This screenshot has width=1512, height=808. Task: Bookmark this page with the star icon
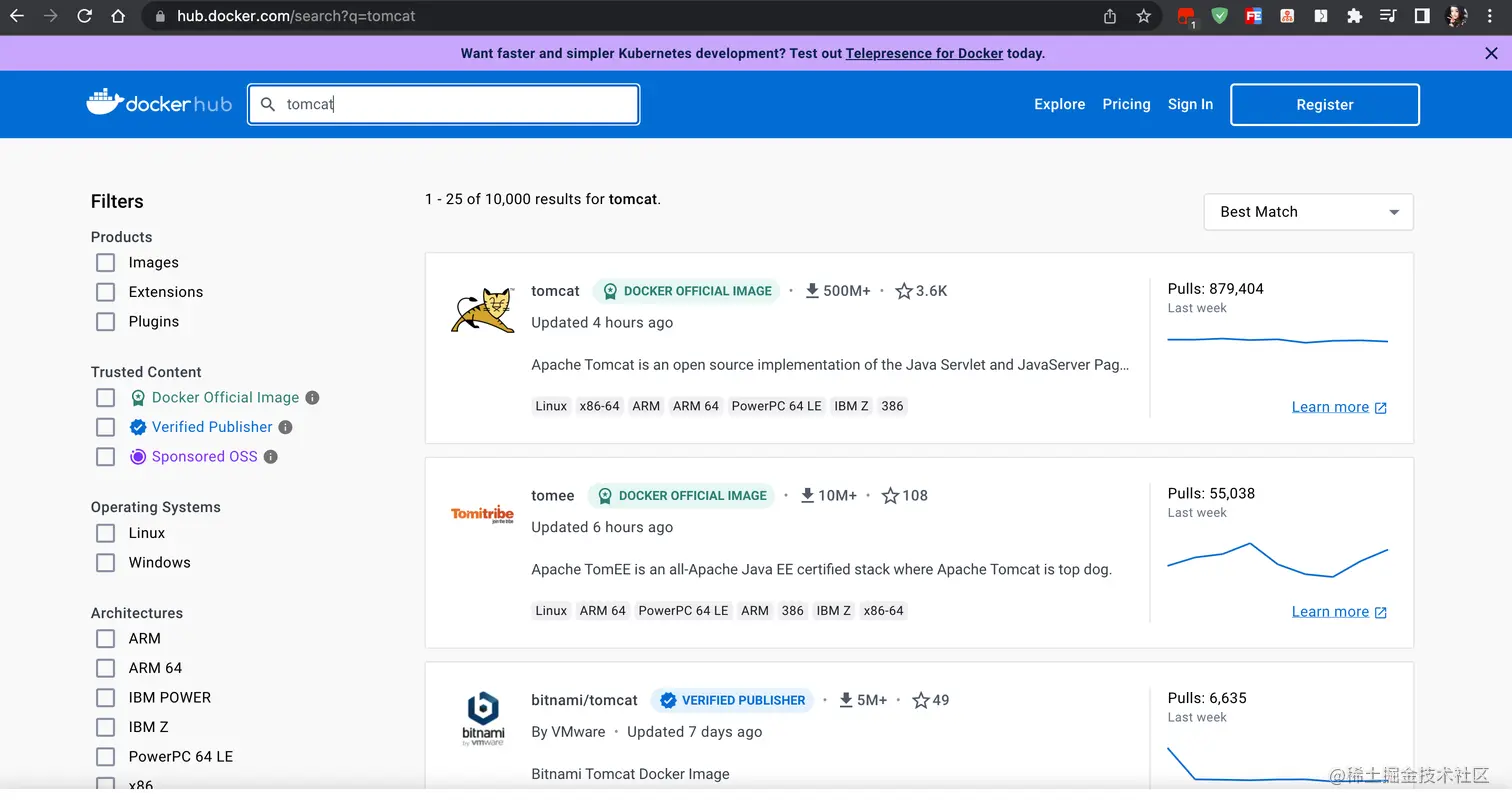point(1144,16)
